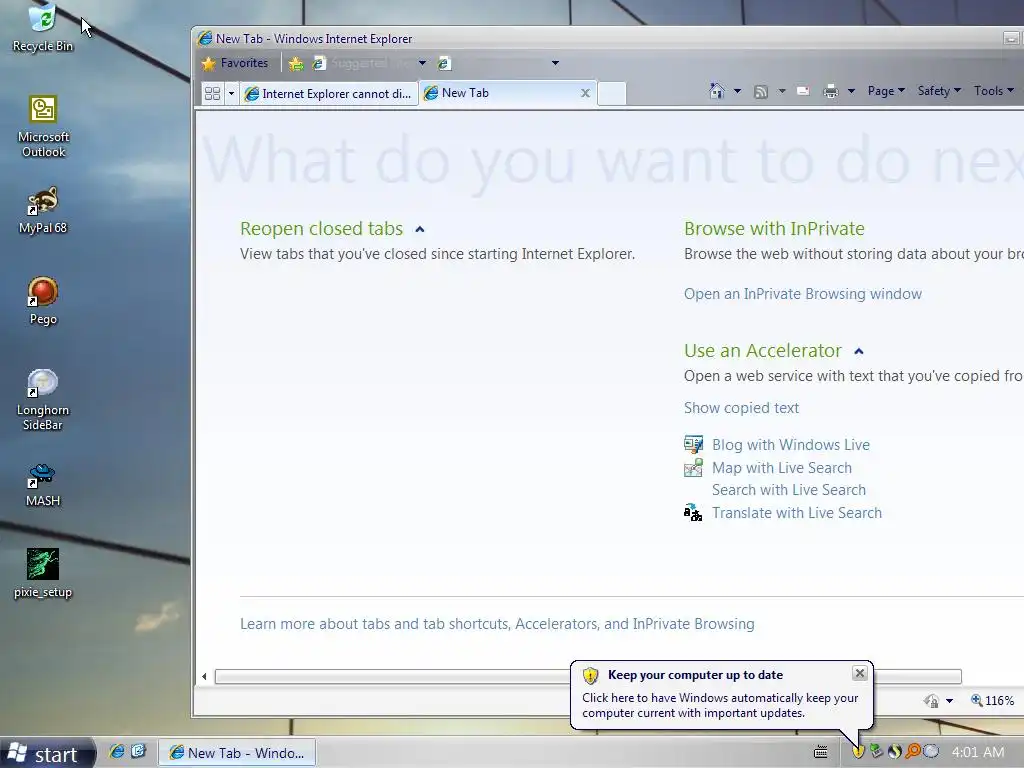Expand the feeds dropdown arrow
Screen dimensions: 1024x768
pos(782,91)
